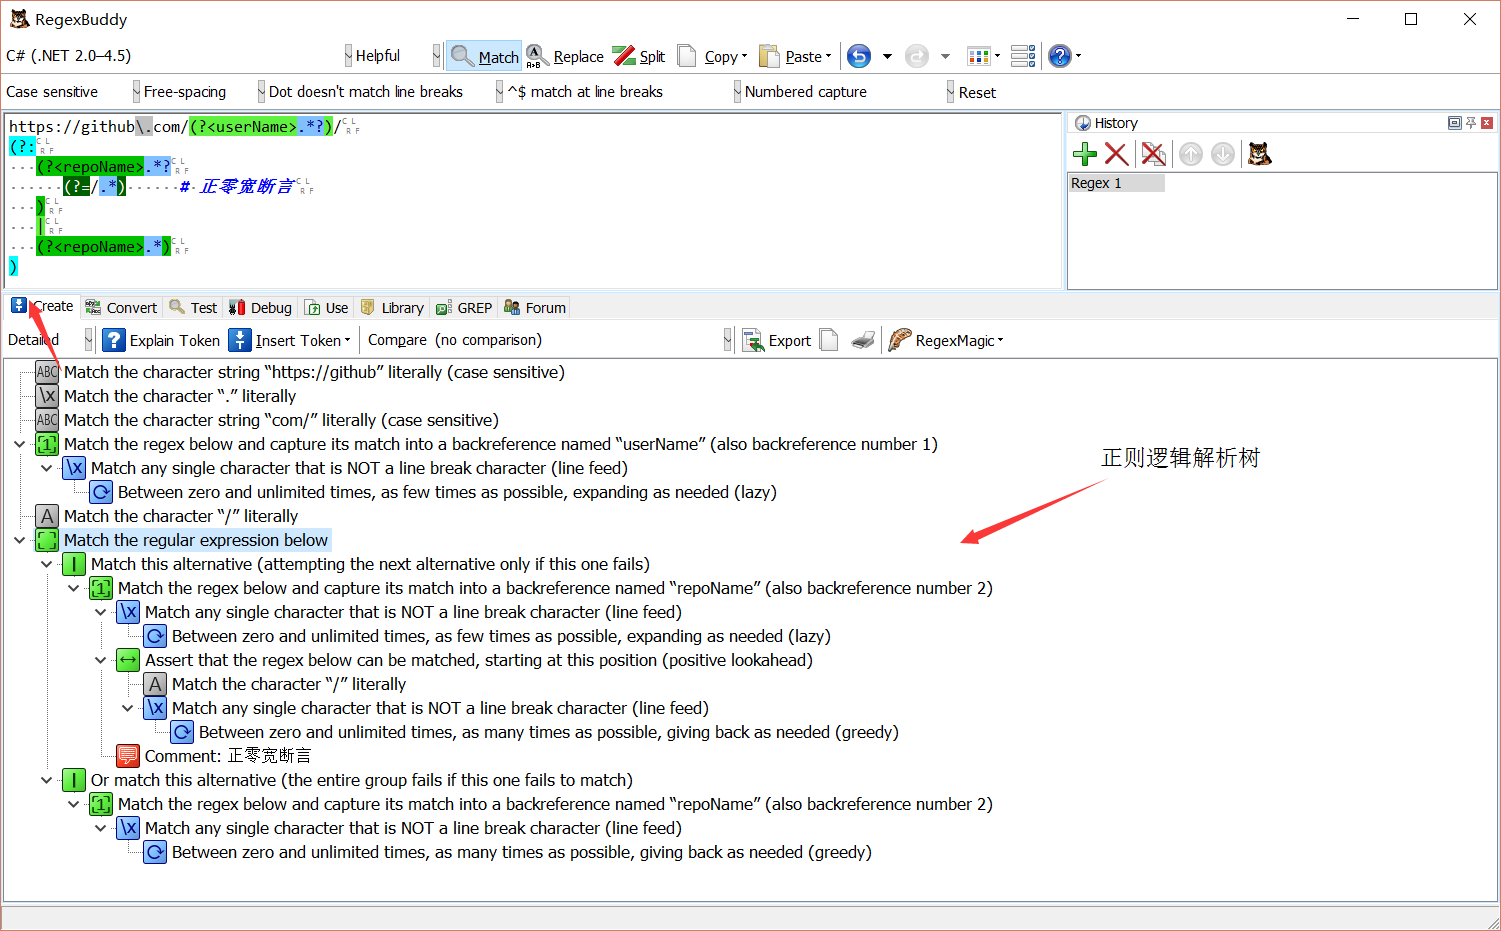Switch to Replace mode

tap(565, 57)
